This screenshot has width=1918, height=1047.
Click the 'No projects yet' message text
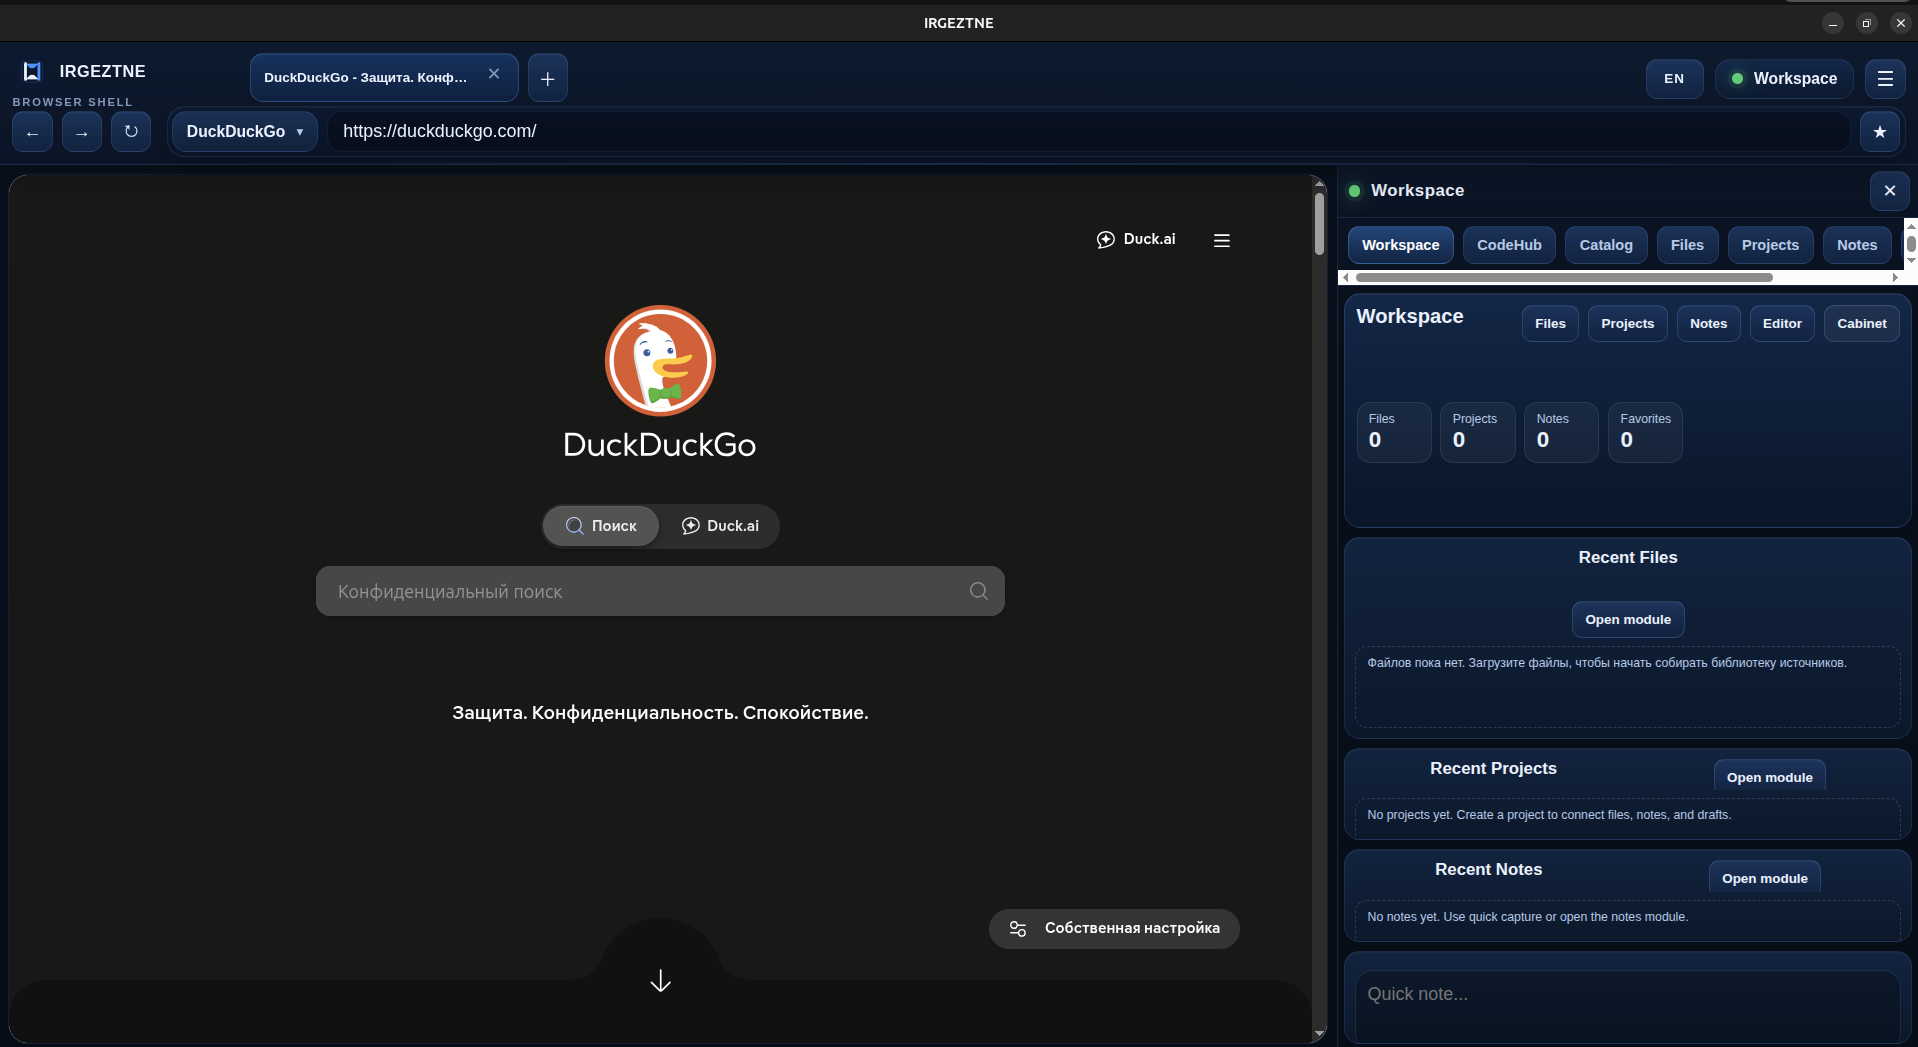pos(1549,815)
